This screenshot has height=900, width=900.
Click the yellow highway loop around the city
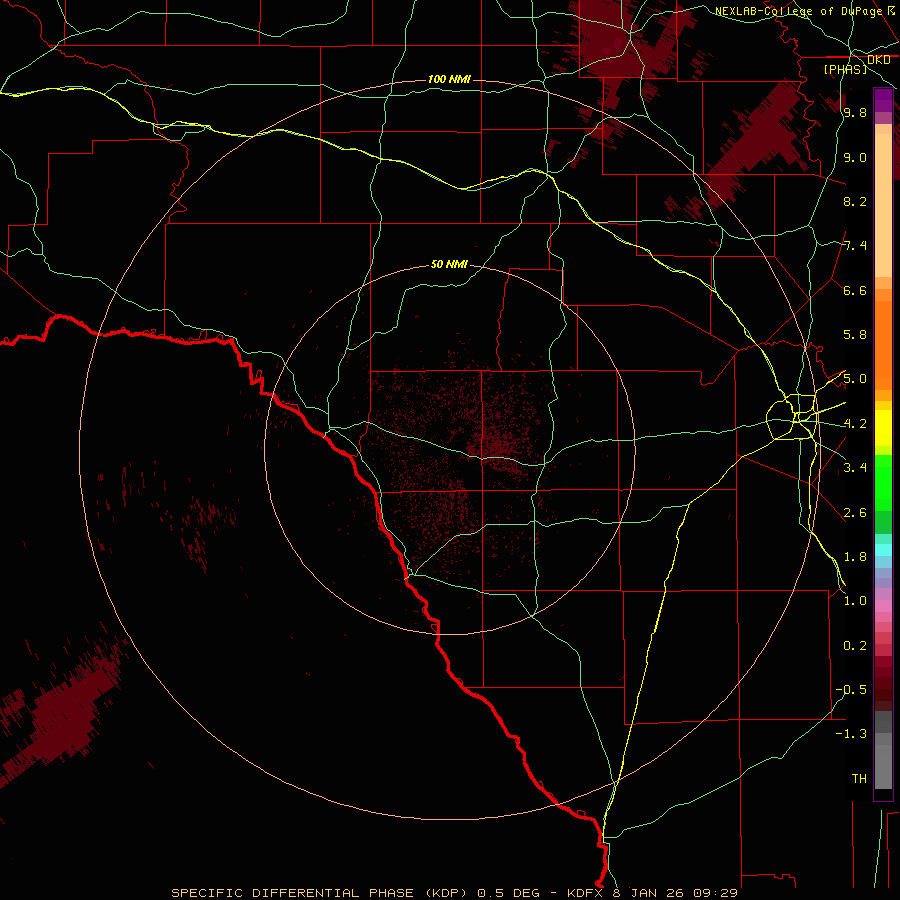[792, 417]
